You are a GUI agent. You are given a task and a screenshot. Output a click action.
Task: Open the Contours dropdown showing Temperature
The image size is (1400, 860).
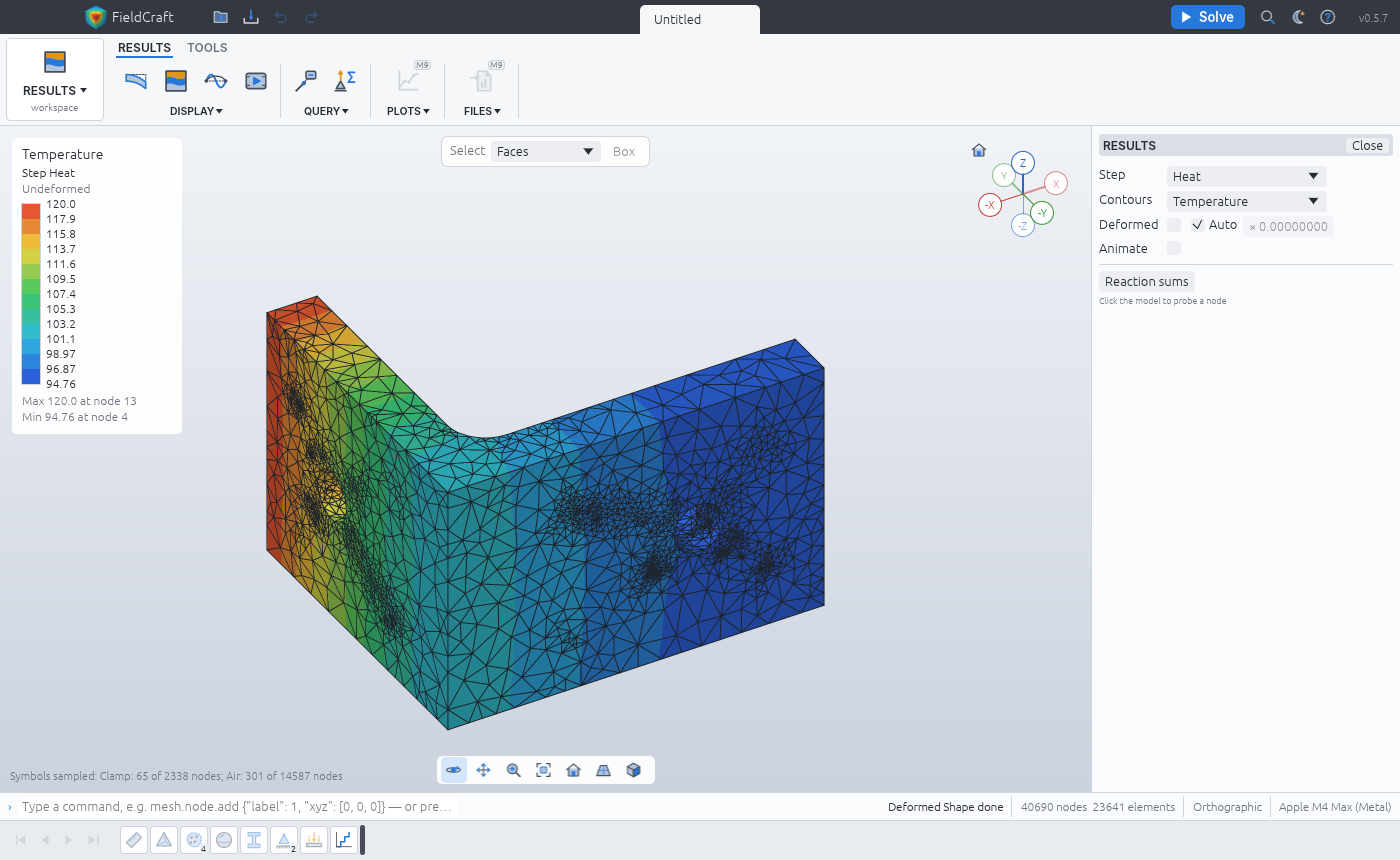point(1246,201)
